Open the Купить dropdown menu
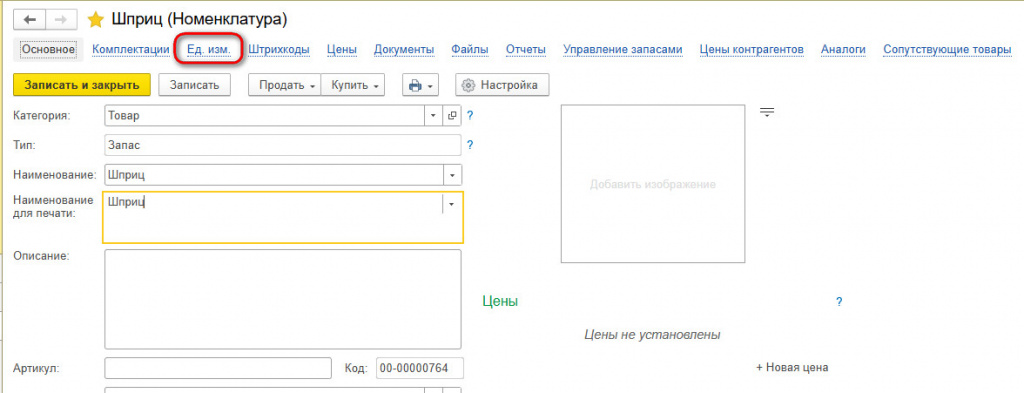This screenshot has width=1024, height=393. [x=353, y=85]
